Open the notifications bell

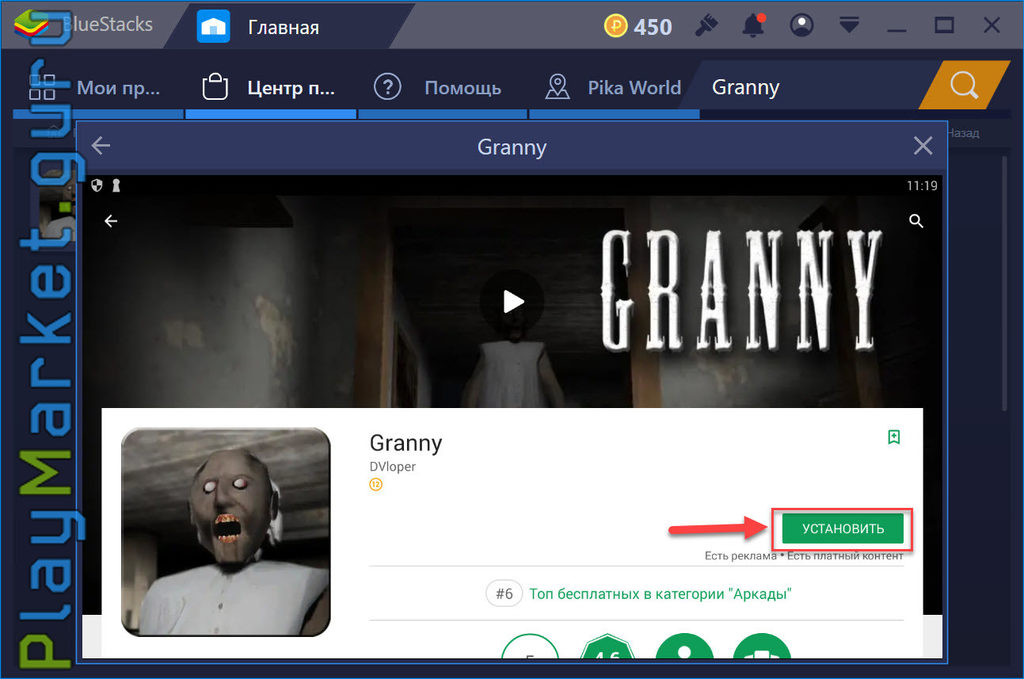click(x=753, y=25)
